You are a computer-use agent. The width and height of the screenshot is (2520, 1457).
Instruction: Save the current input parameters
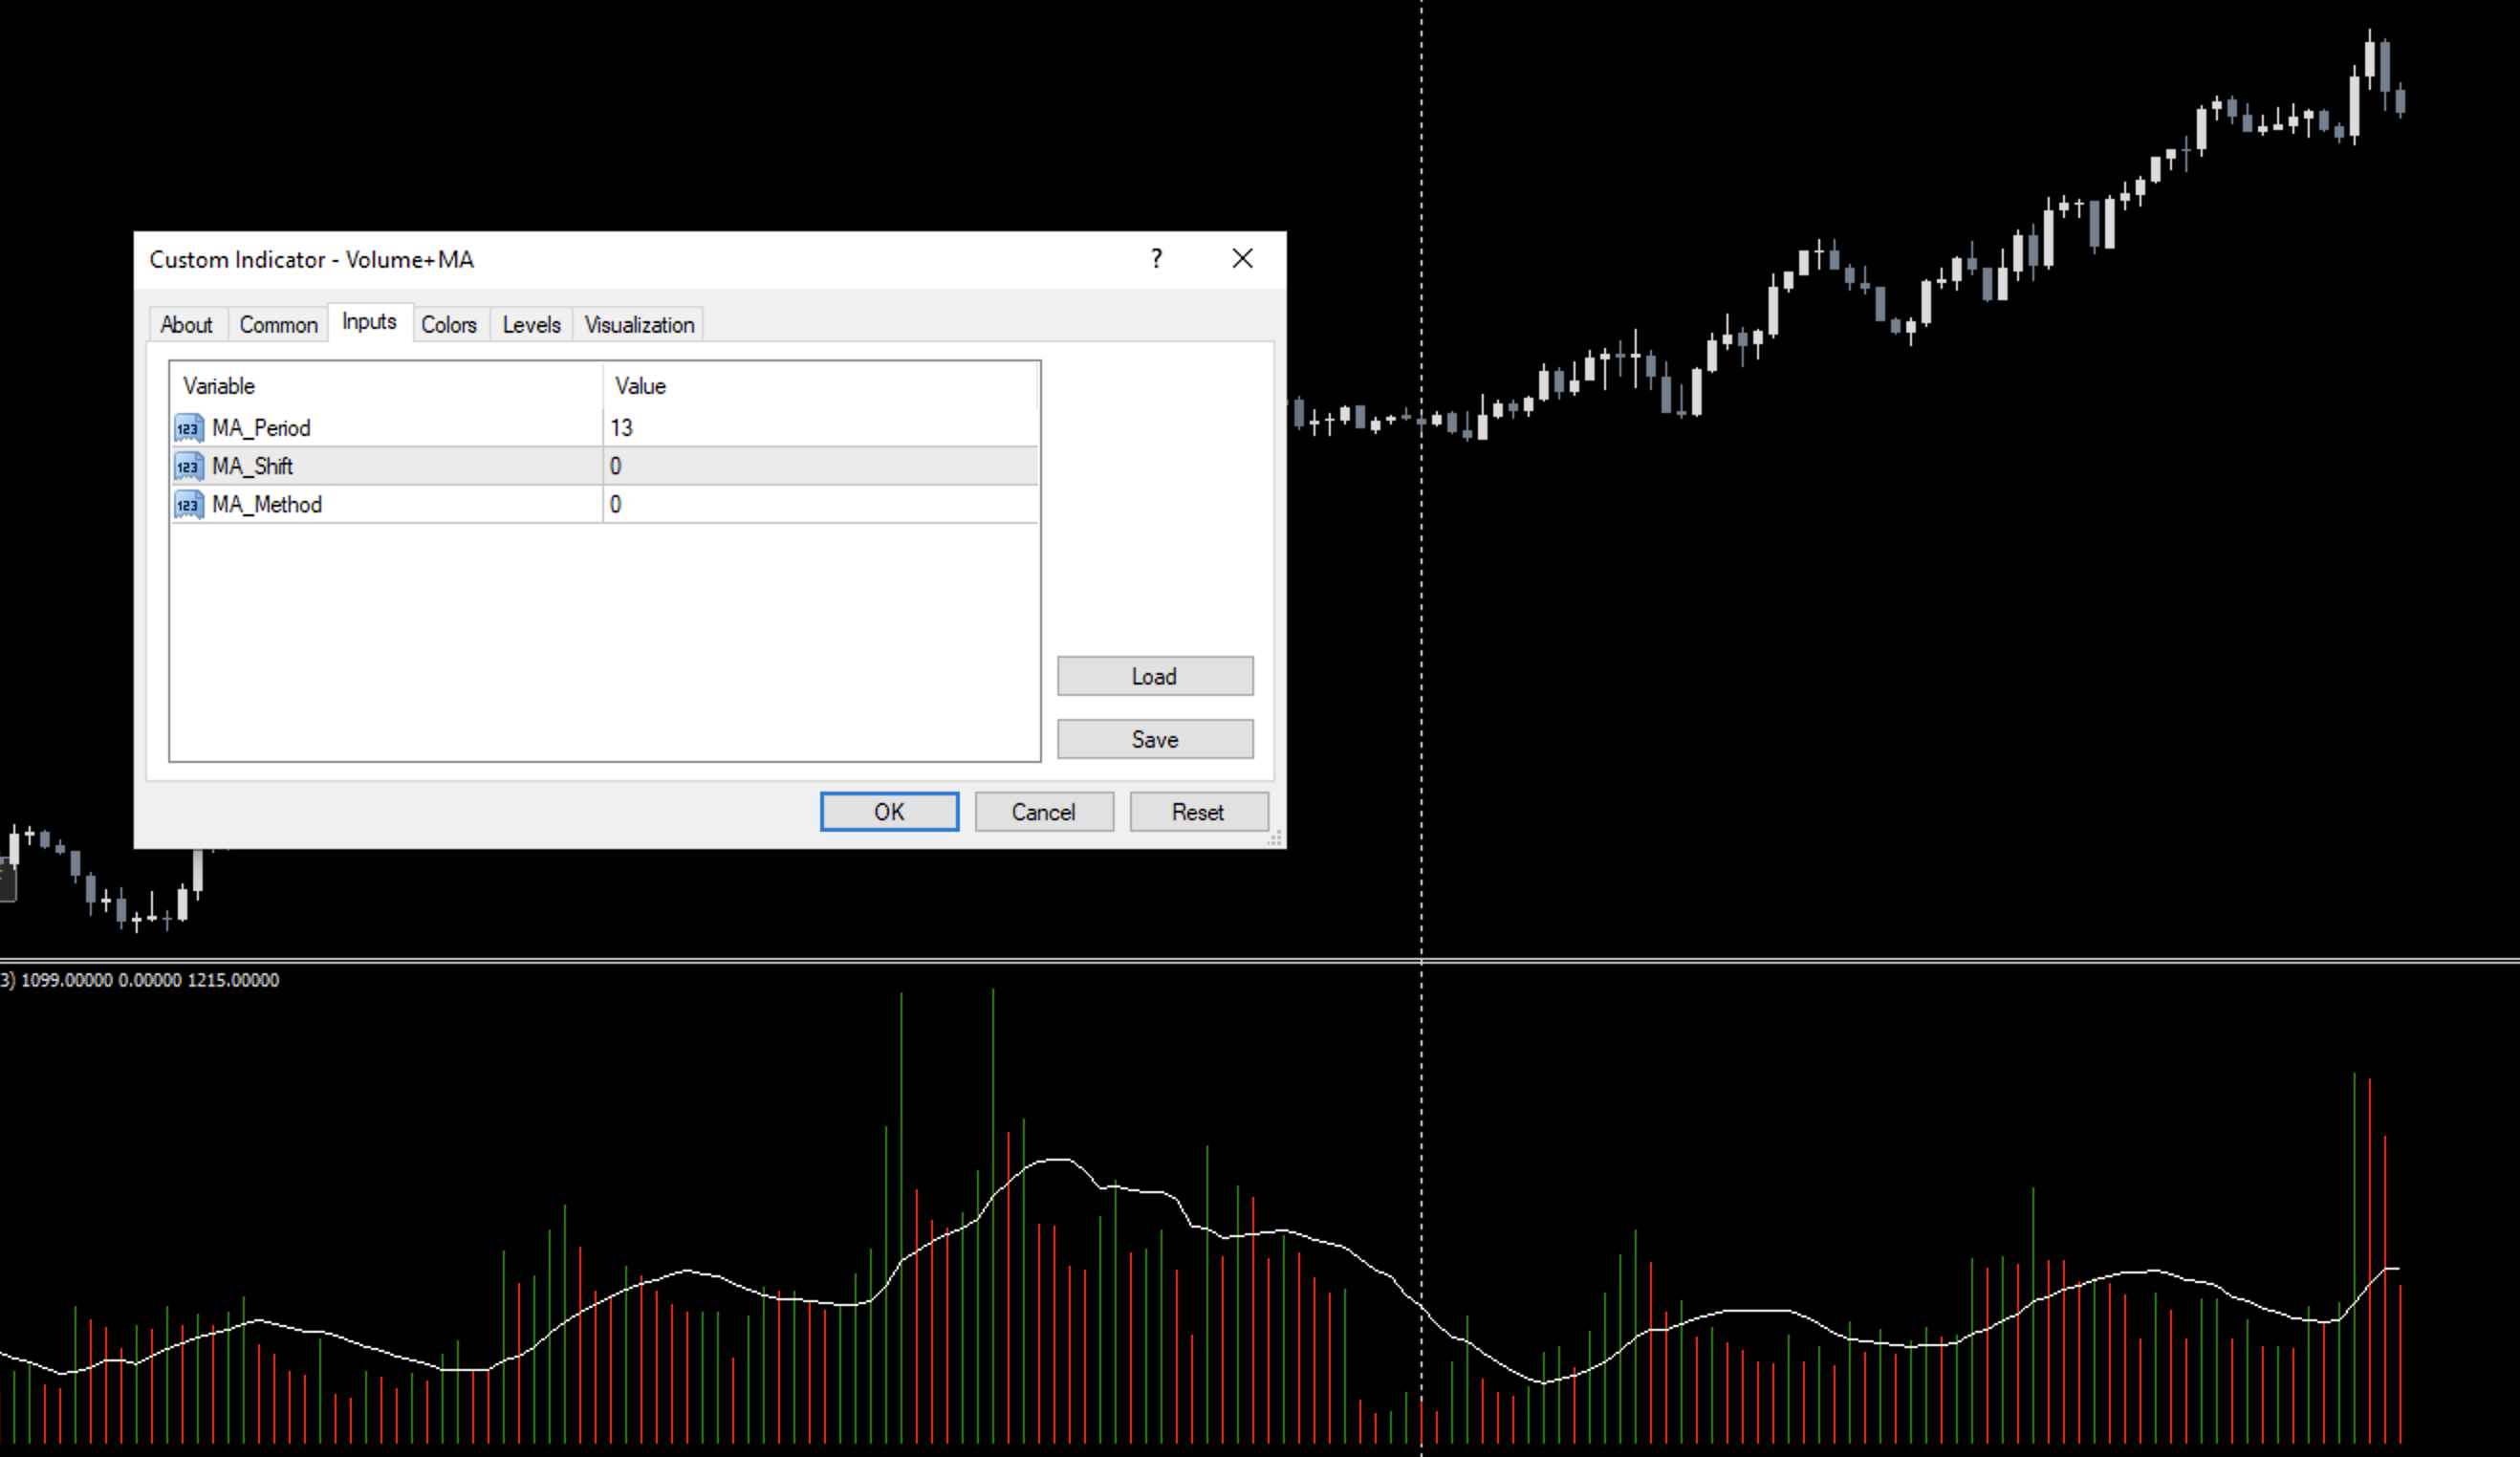(1154, 739)
